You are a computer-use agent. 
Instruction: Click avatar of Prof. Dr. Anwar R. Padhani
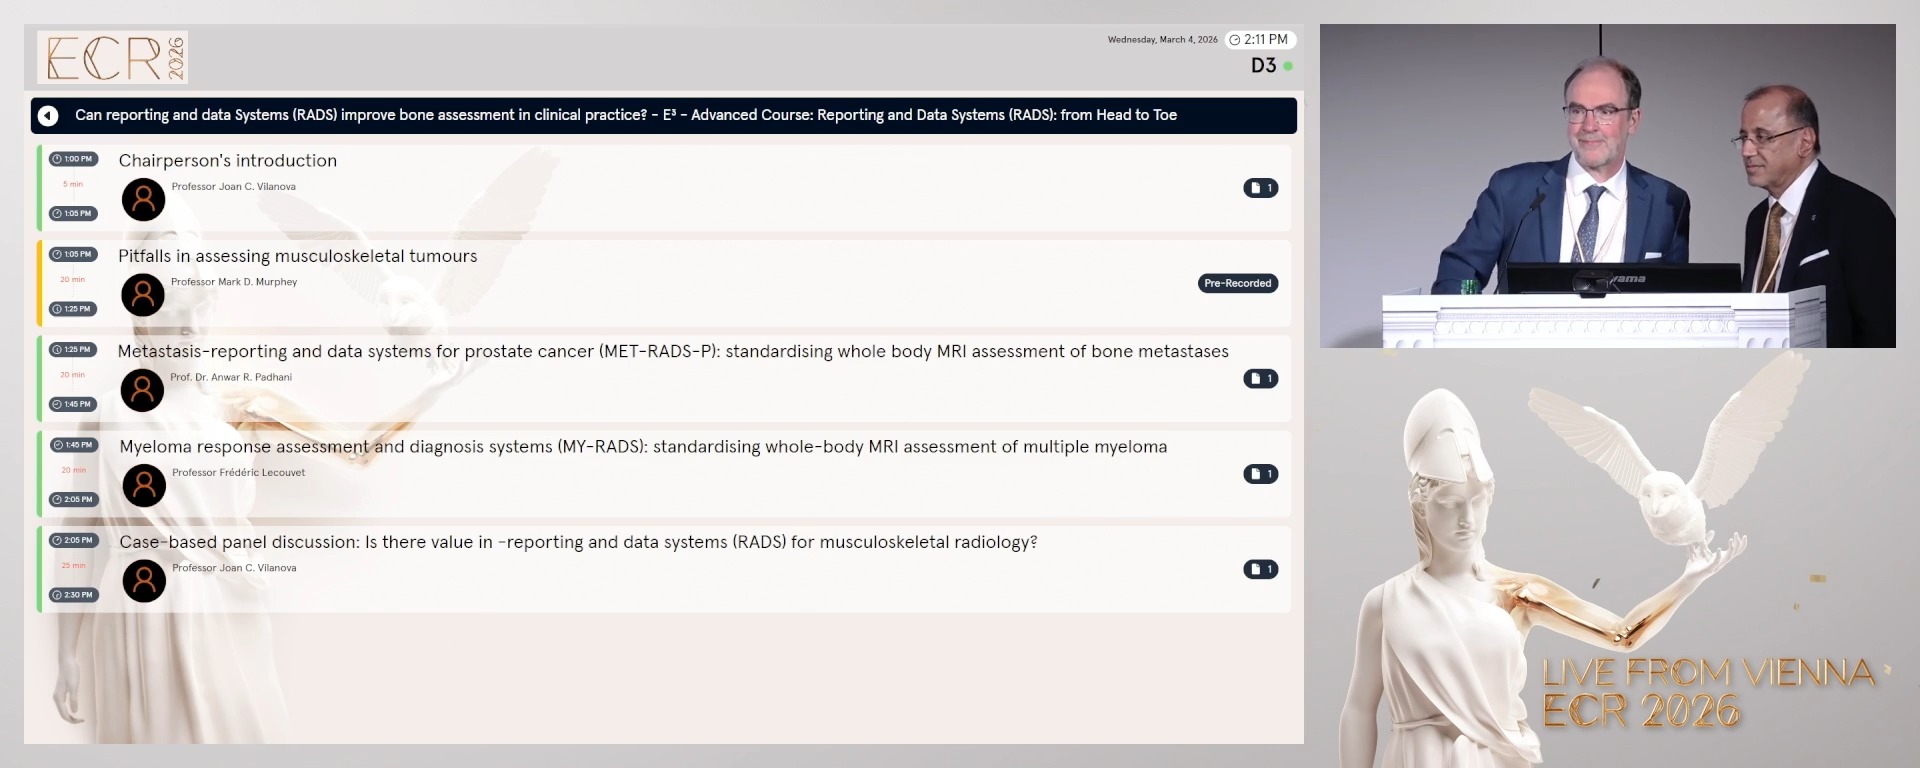tap(142, 390)
